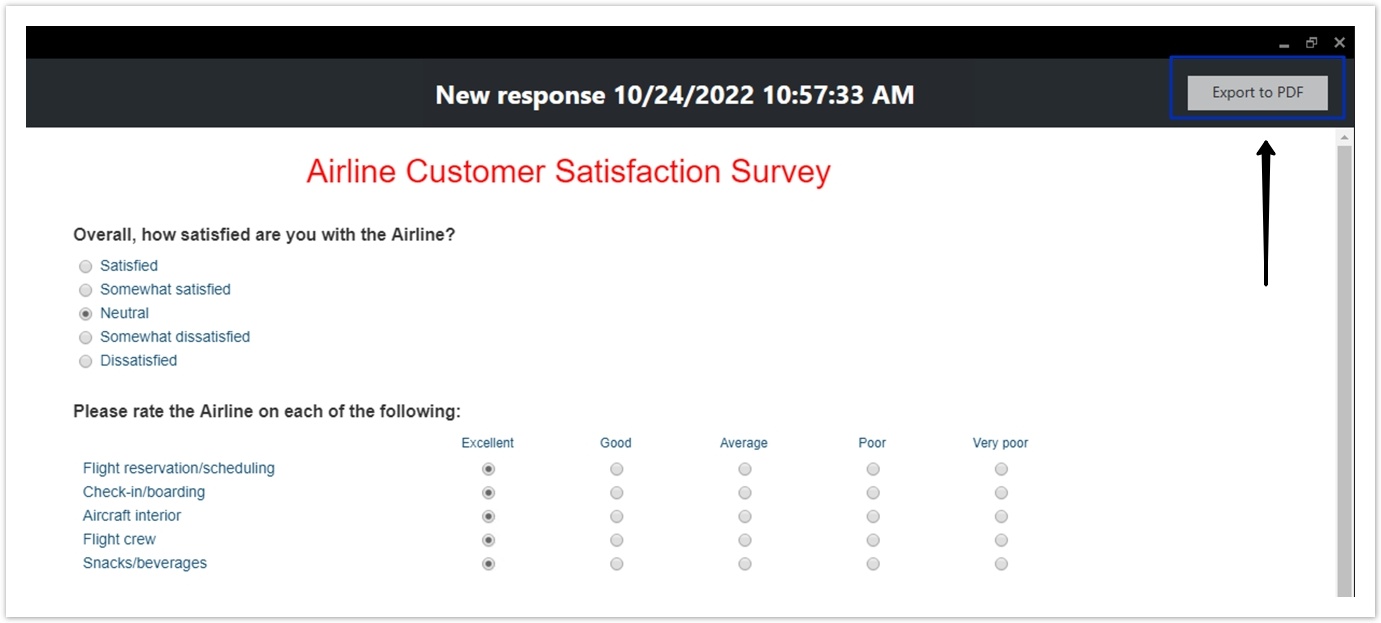Image resolution: width=1381 pixels, height=623 pixels.
Task: Rate Flight crew as Average
Action: pyautogui.click(x=745, y=540)
